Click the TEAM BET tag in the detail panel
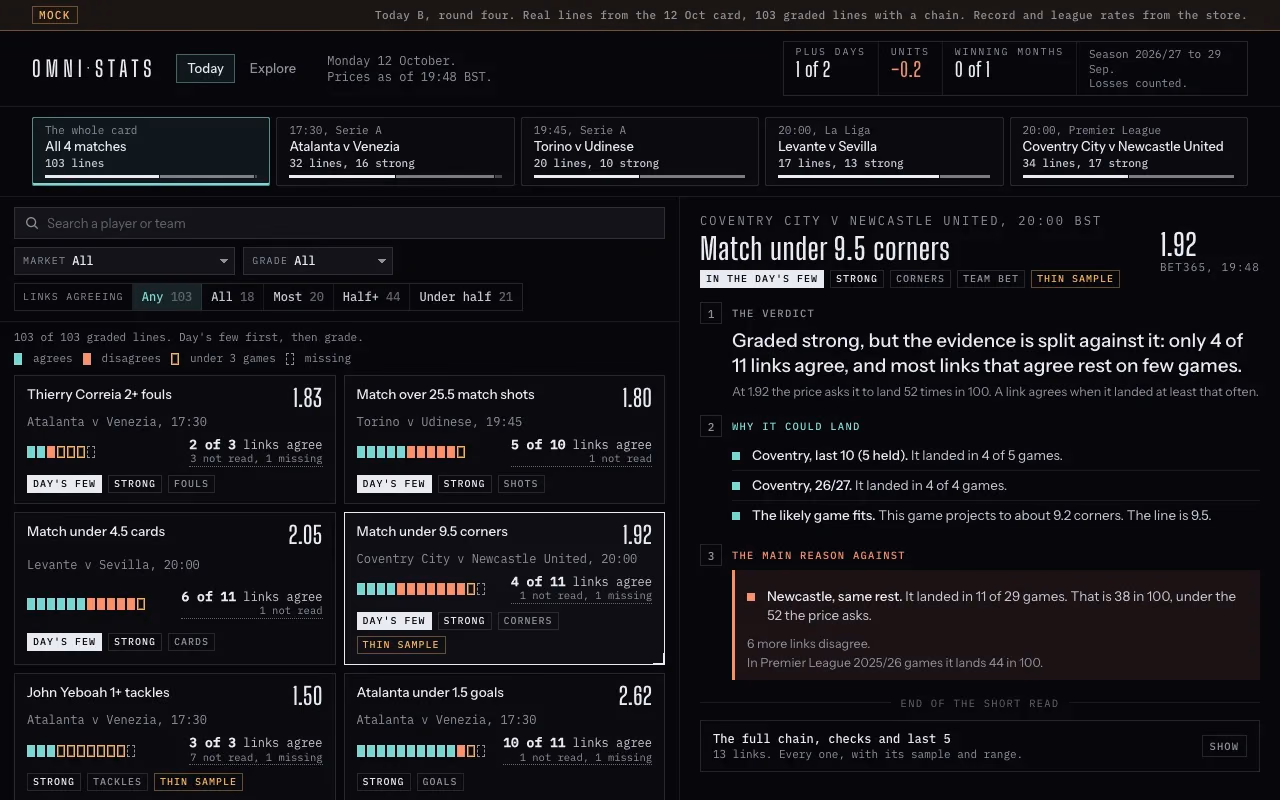The width and height of the screenshot is (1280, 800). click(x=990, y=279)
